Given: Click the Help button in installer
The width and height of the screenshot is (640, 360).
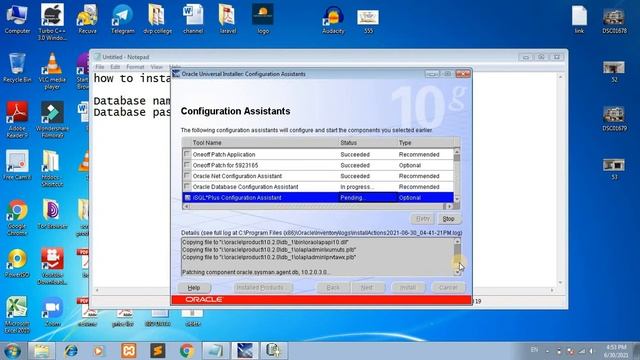Looking at the screenshot, I should (x=194, y=288).
